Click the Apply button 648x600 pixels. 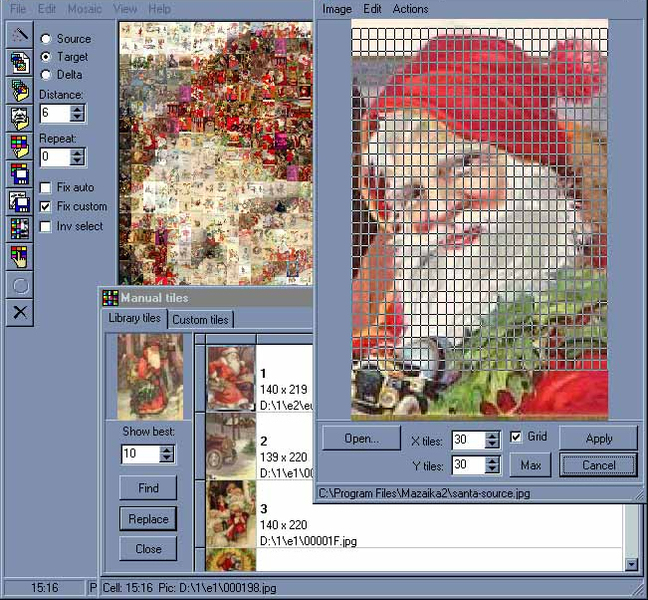[x=599, y=438]
